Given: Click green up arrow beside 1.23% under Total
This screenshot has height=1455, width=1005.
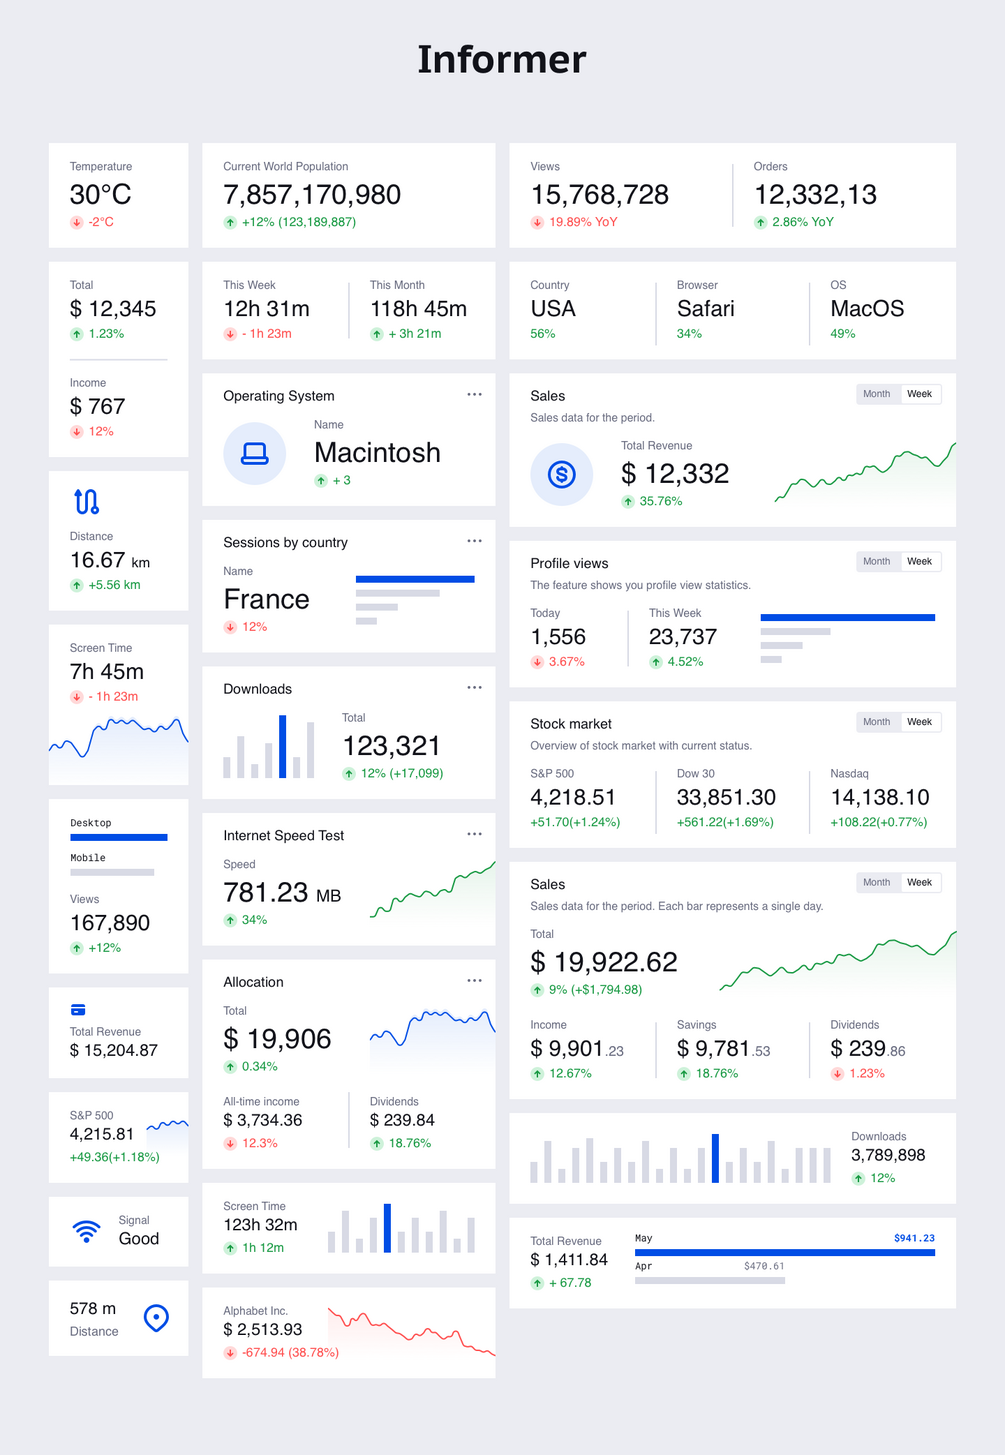Looking at the screenshot, I should 76,334.
